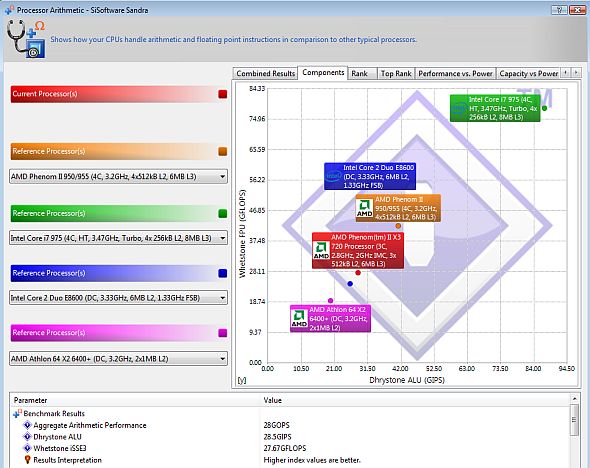Click the Dhrystone ALU diamond icon
Screen dimensions: 590x468
27,437
